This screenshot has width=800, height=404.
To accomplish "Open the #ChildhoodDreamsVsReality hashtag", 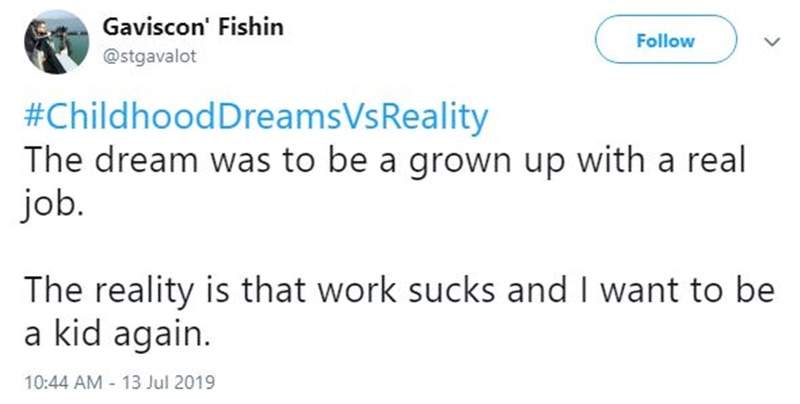I will [254, 119].
